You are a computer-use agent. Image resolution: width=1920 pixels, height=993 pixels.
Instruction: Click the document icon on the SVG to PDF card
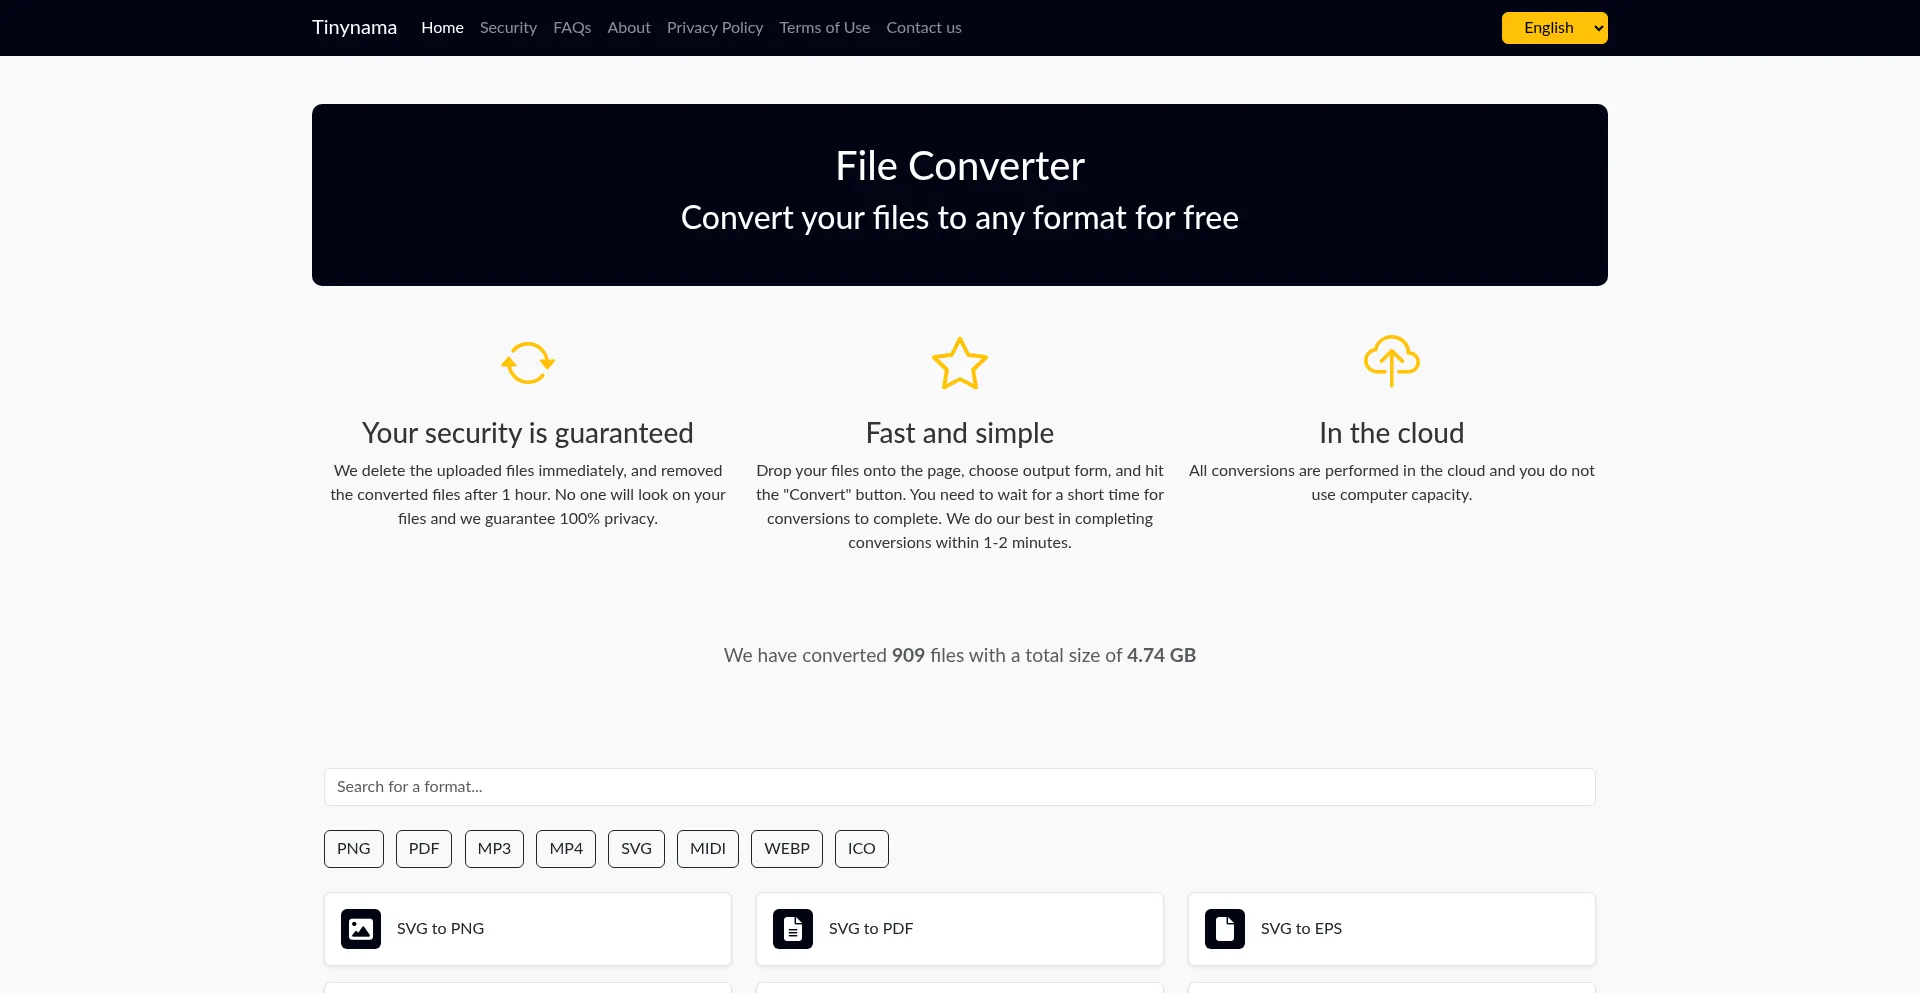[793, 929]
